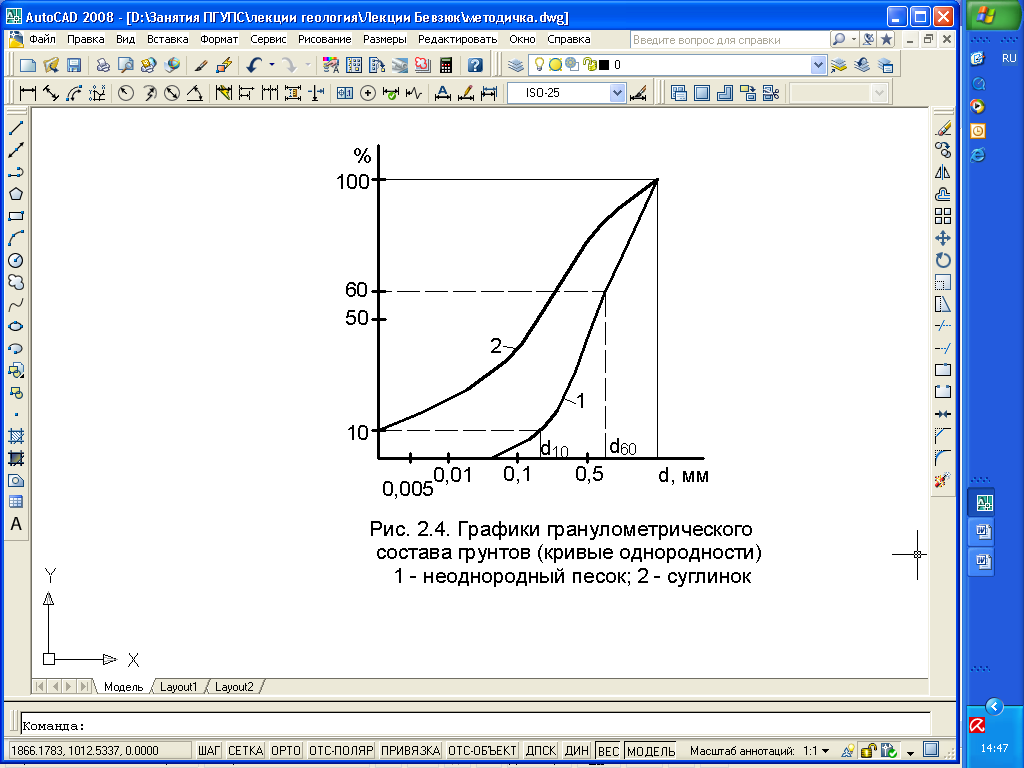This screenshot has height=768, width=1024.
Task: Open the Размеры menu
Action: [385, 39]
